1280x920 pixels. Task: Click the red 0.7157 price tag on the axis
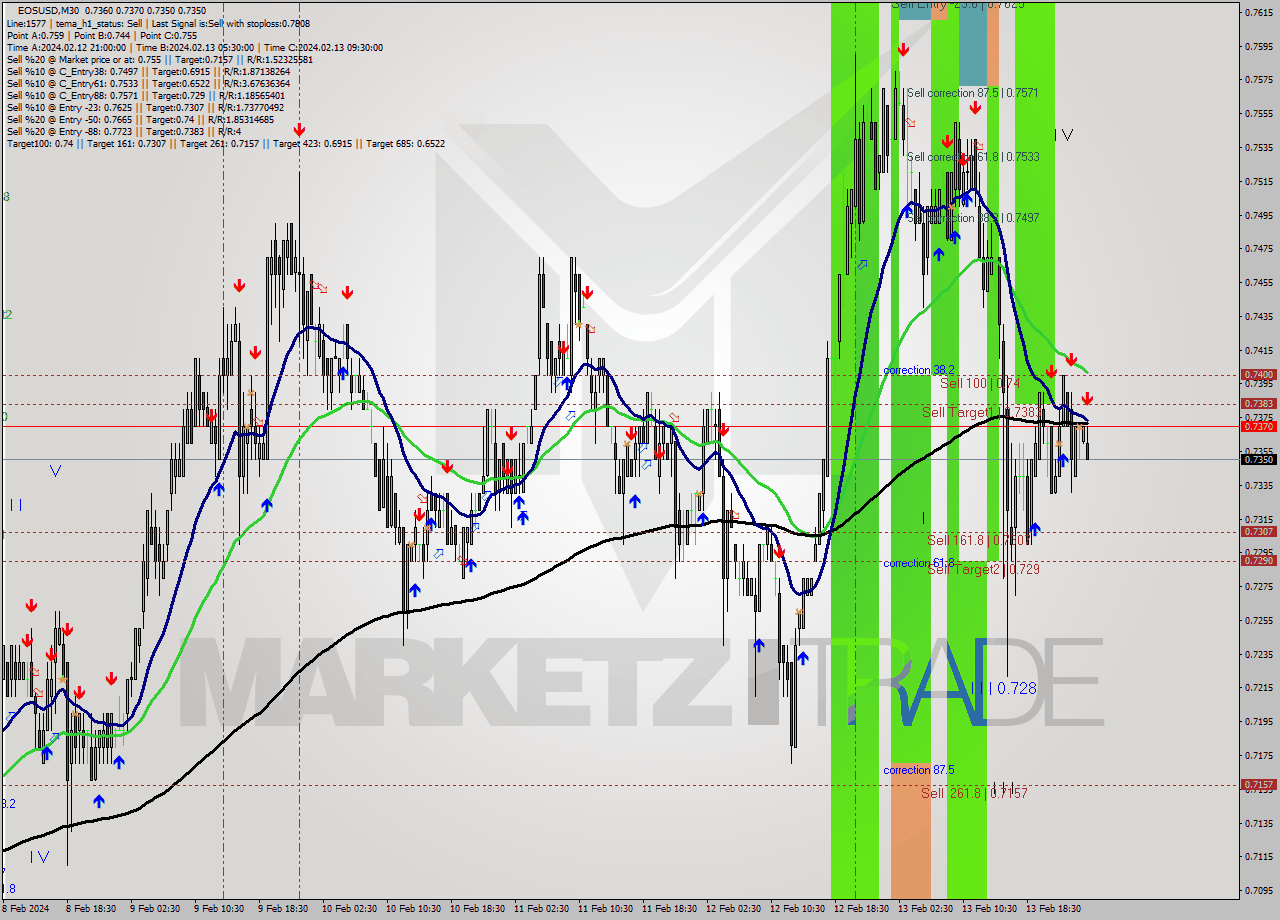point(1258,785)
